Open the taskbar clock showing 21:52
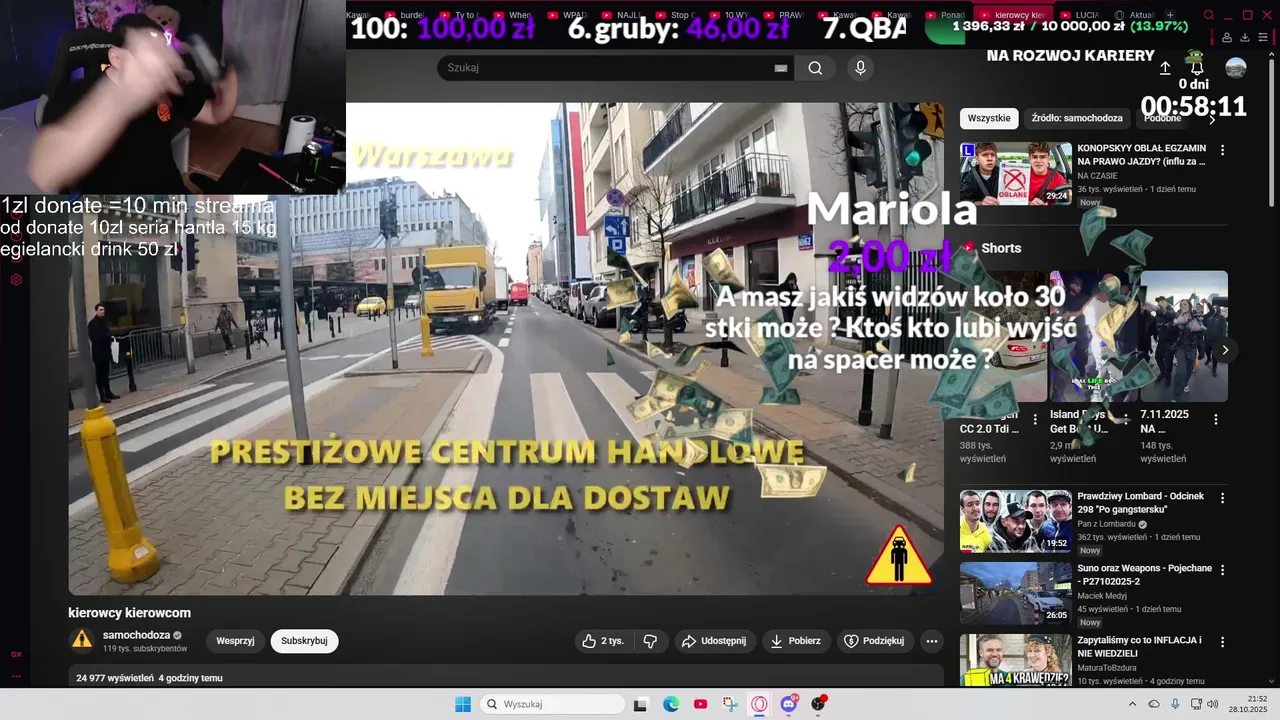The image size is (1280, 720). [x=1249, y=704]
